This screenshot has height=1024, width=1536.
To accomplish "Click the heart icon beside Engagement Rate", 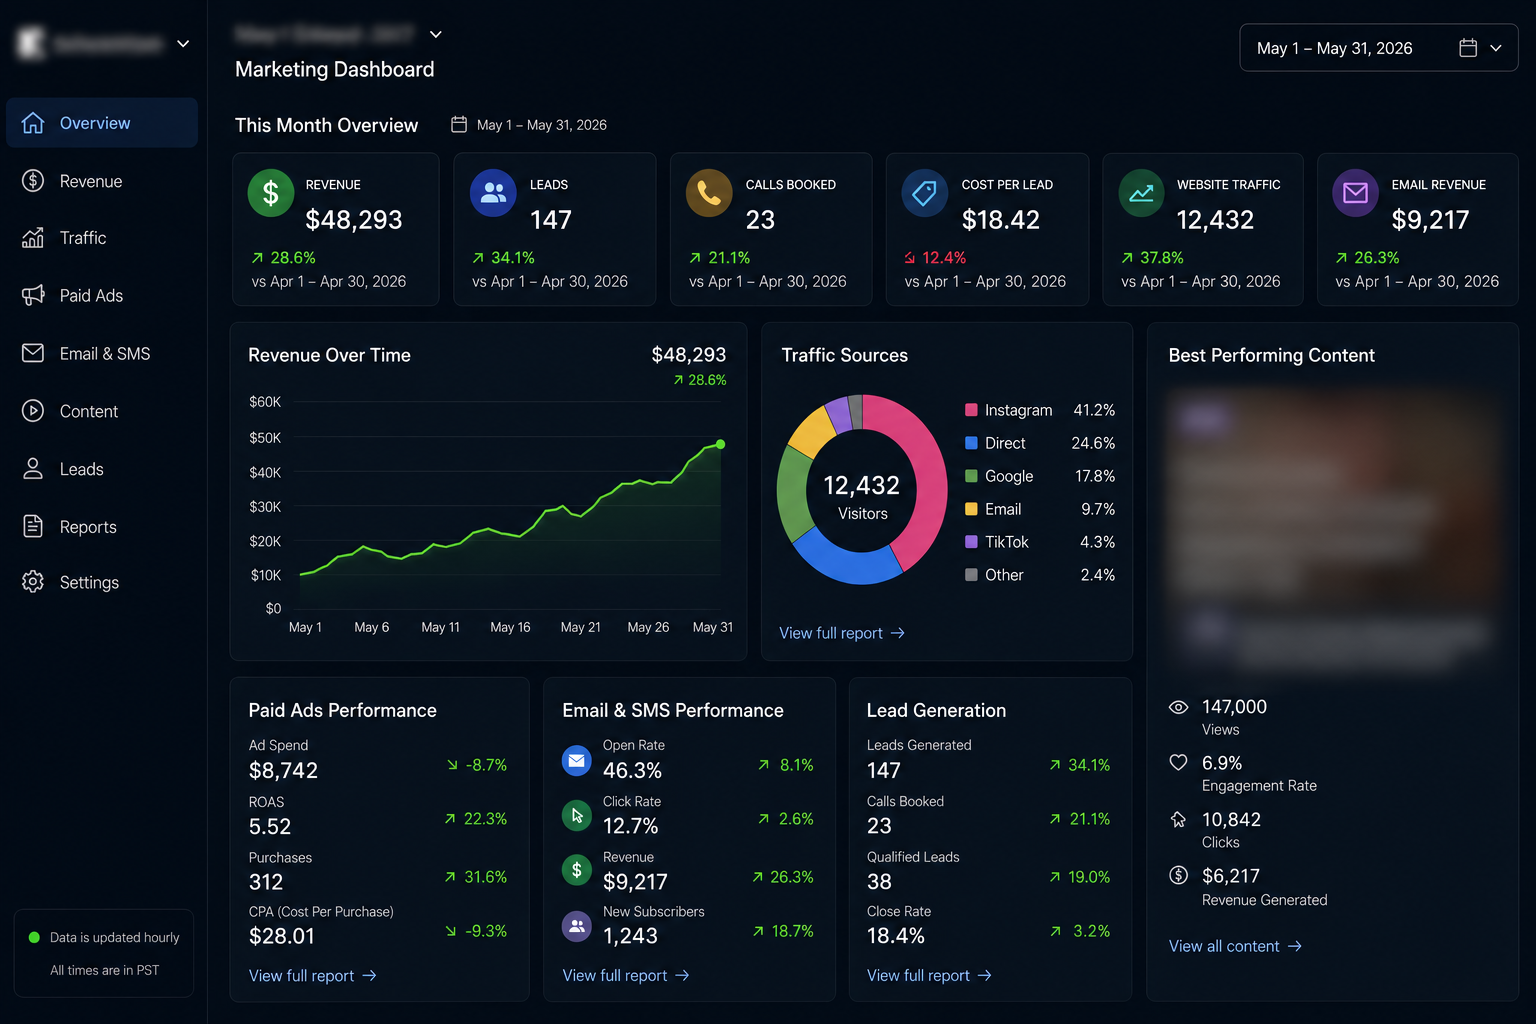I will point(1179,763).
